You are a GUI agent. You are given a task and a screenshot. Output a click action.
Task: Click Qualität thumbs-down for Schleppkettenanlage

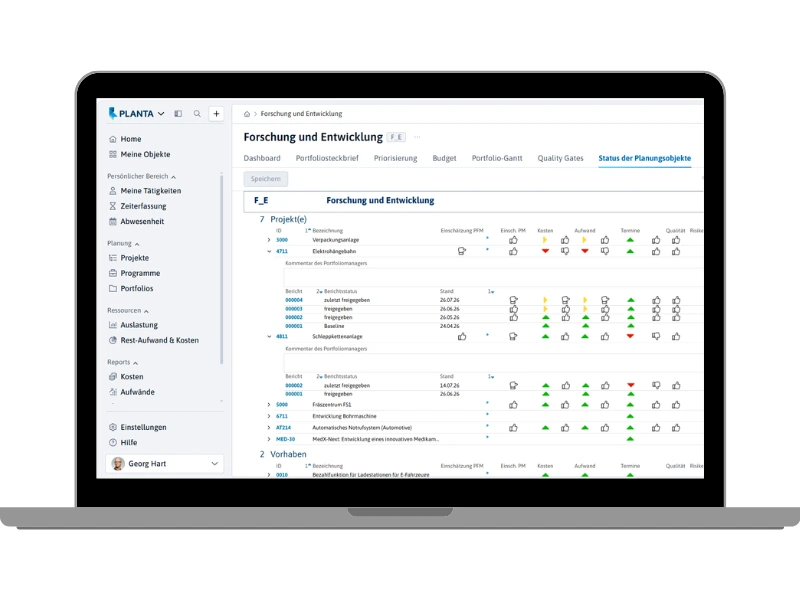point(656,336)
